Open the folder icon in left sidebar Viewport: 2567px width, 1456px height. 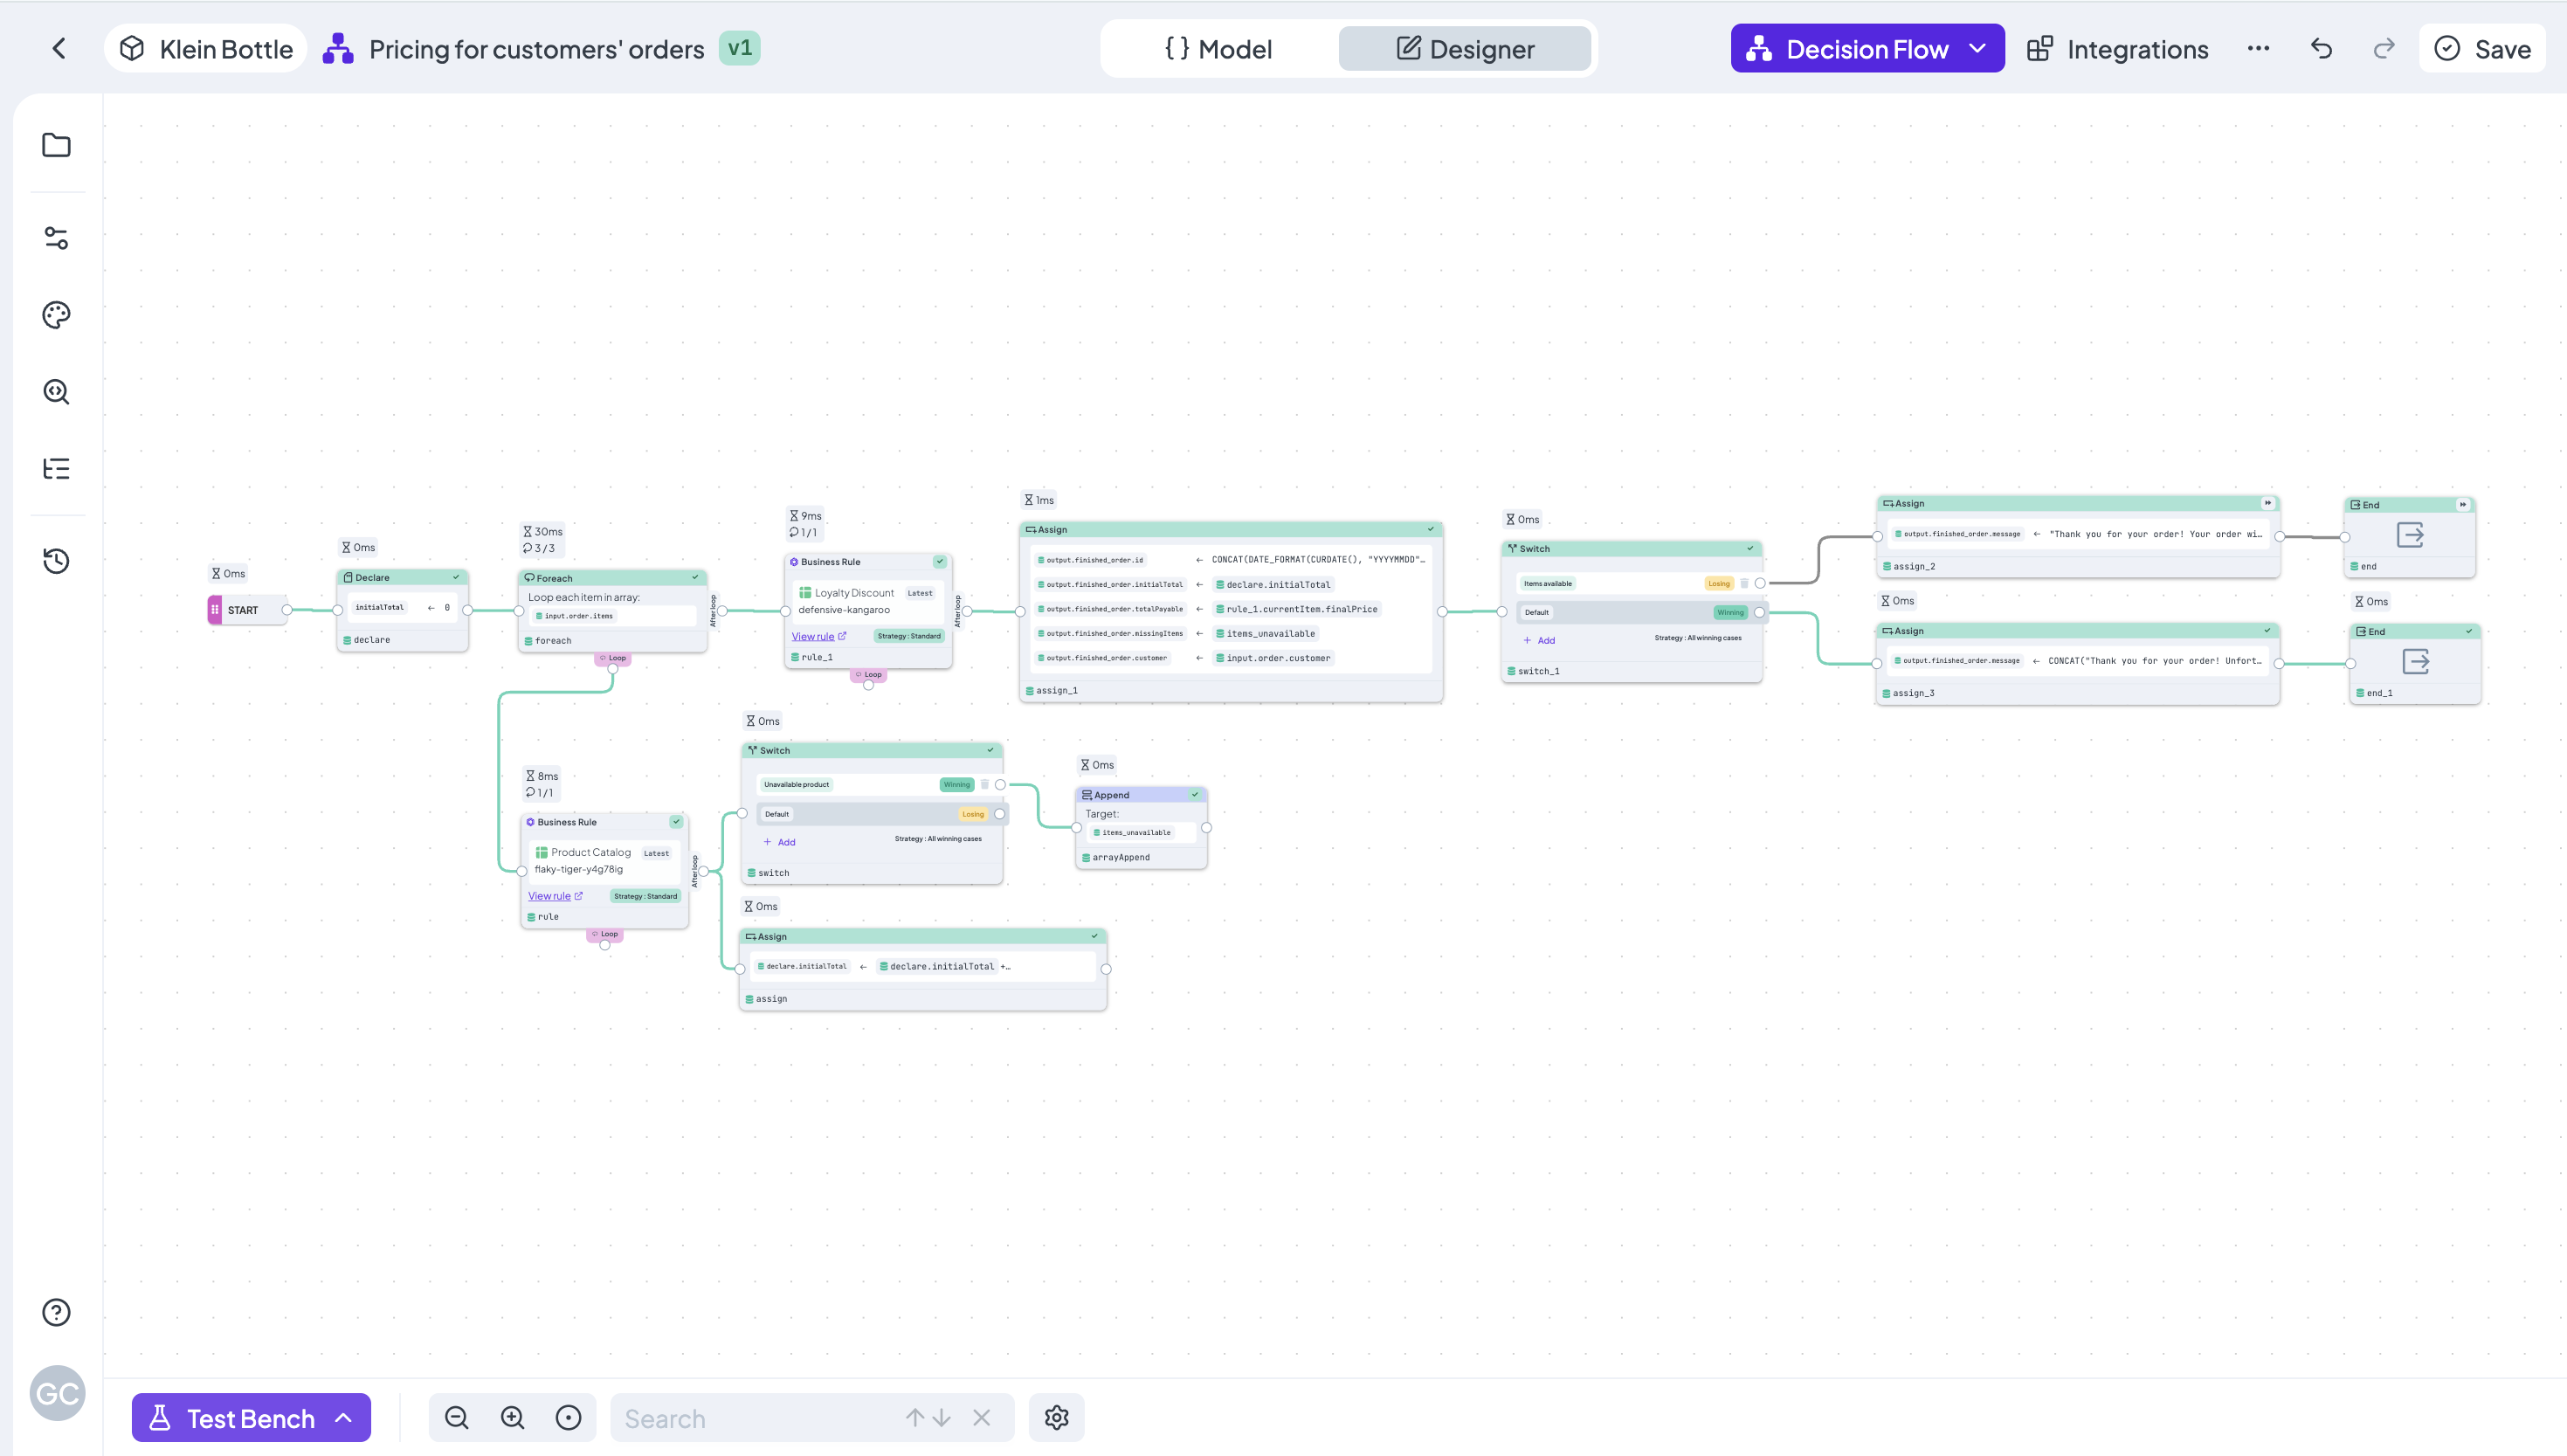(56, 146)
